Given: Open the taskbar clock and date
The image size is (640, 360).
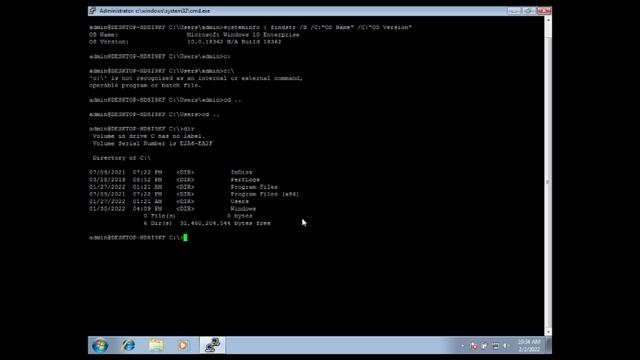Looking at the screenshot, I should click(529, 346).
